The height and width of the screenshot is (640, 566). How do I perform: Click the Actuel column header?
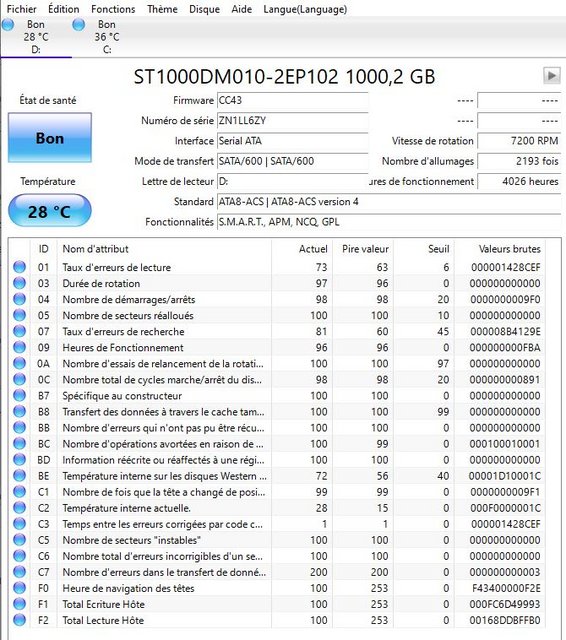[x=302, y=249]
